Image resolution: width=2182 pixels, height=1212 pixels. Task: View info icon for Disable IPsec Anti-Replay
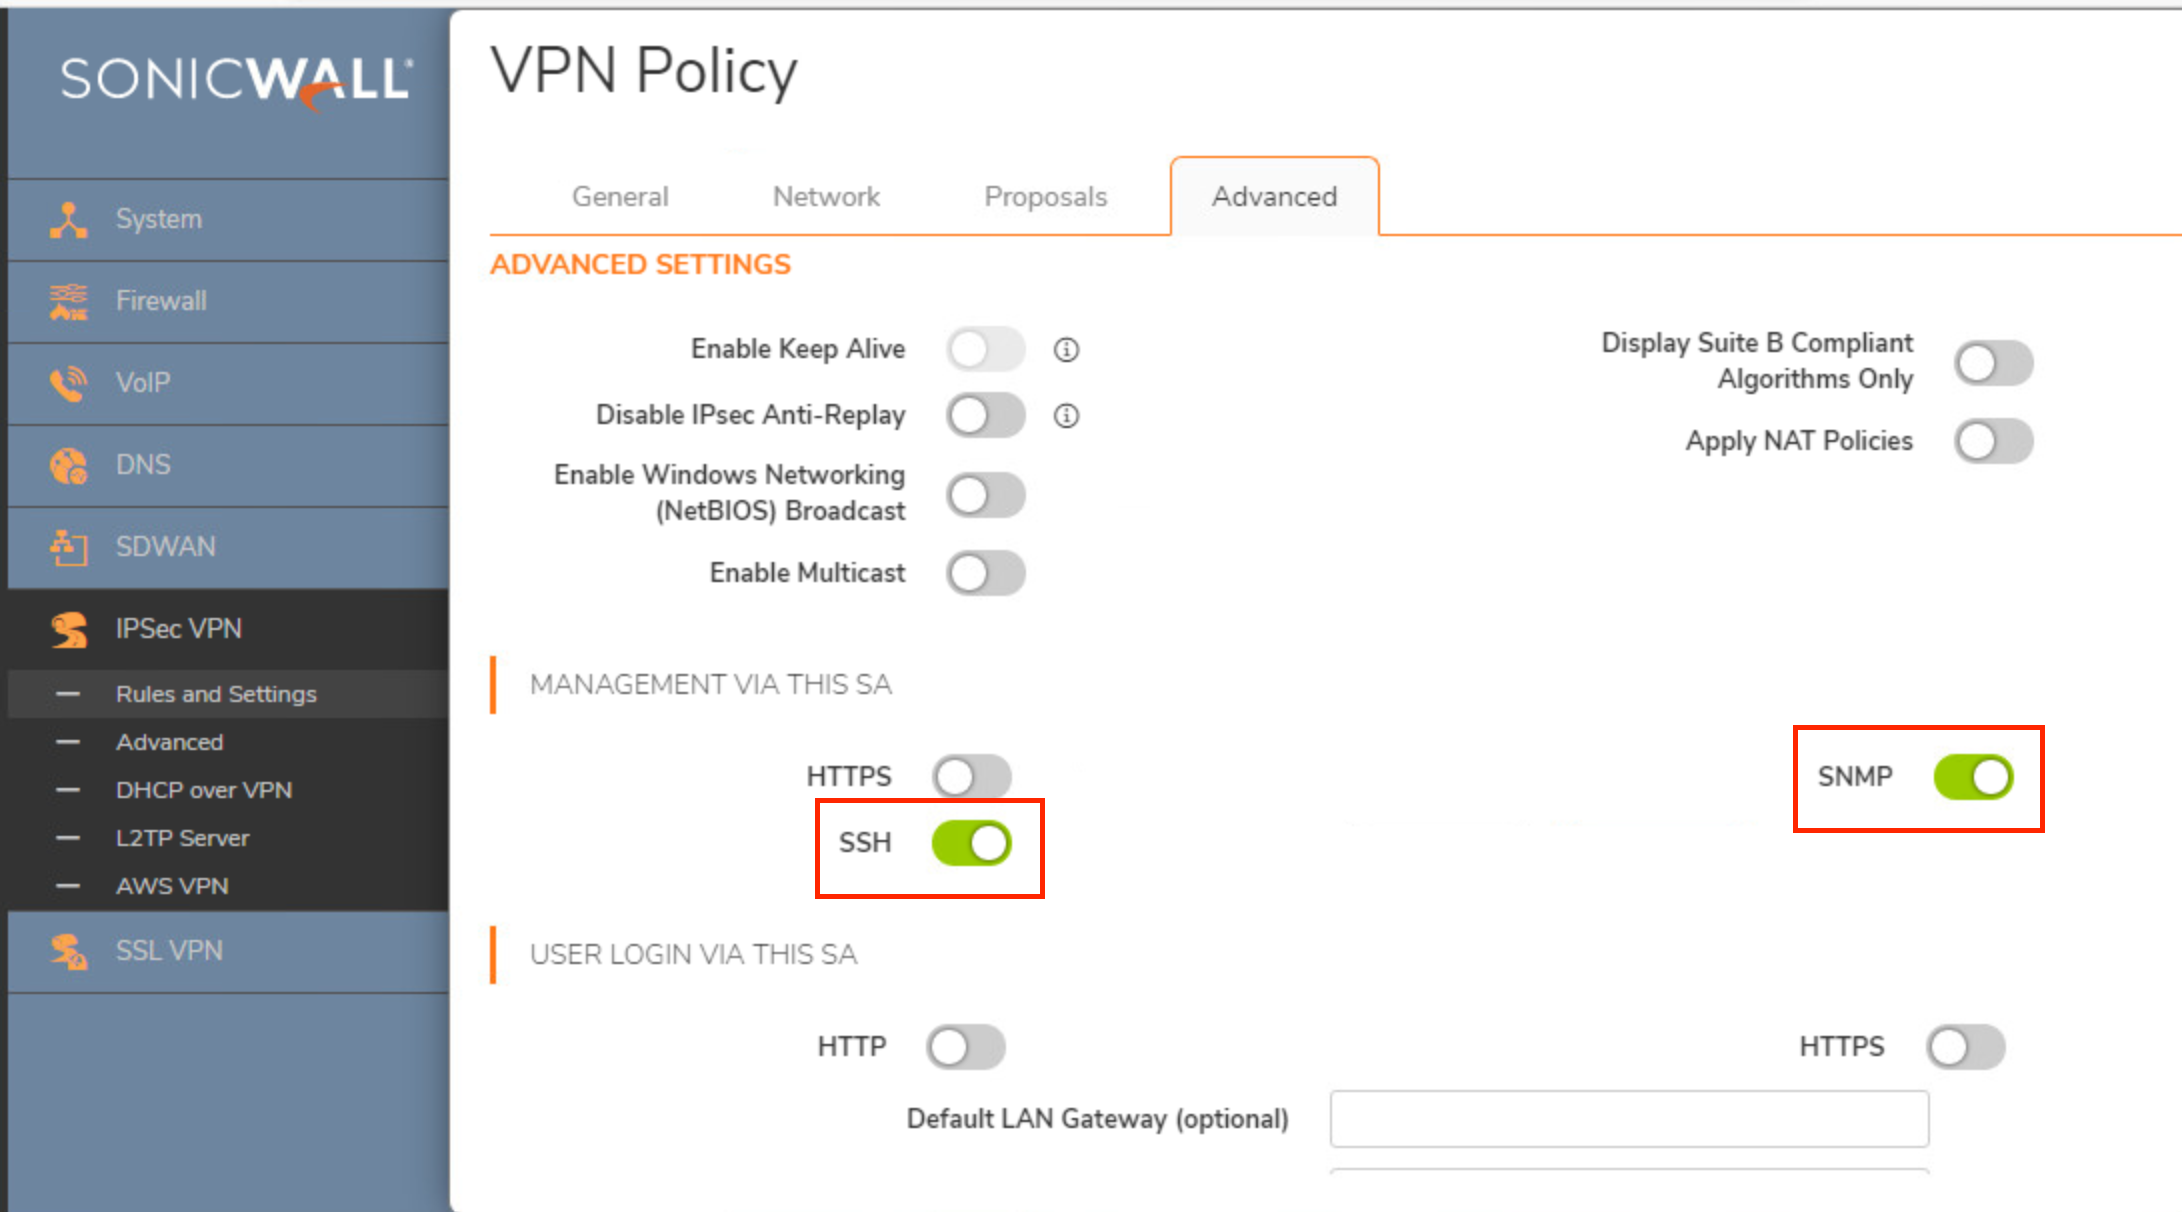point(1066,416)
